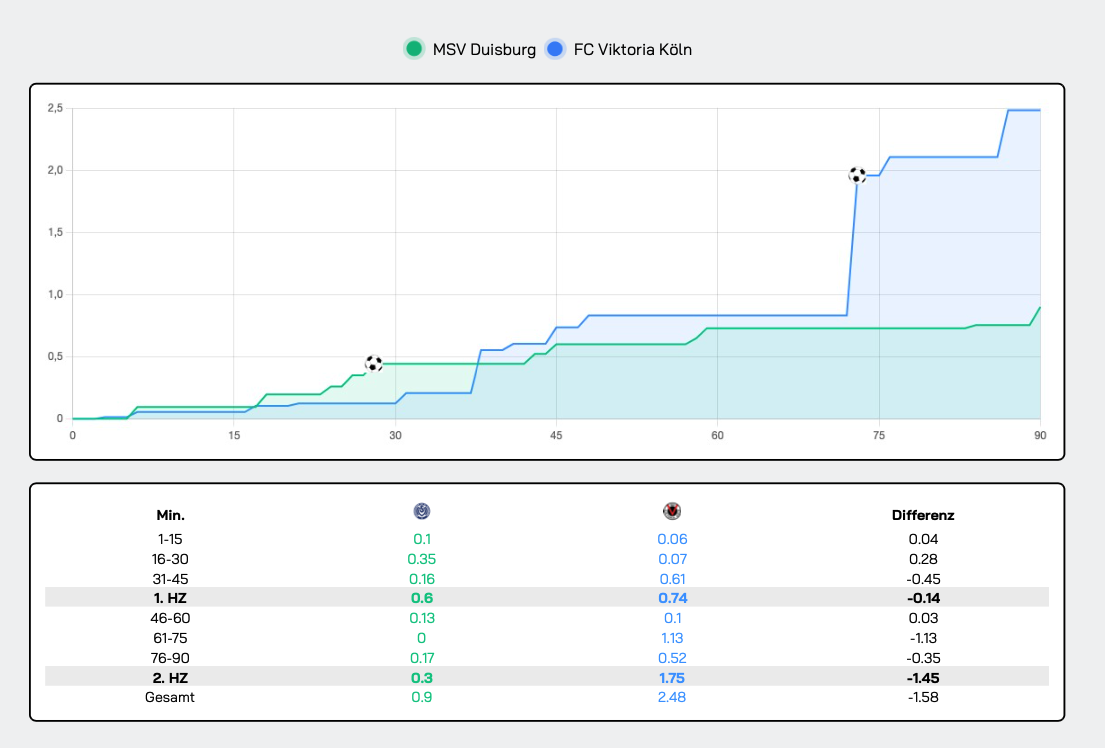The image size is (1105, 748).
Task: Click the MSV Duisburg crest in the table header
Action: pyautogui.click(x=421, y=511)
